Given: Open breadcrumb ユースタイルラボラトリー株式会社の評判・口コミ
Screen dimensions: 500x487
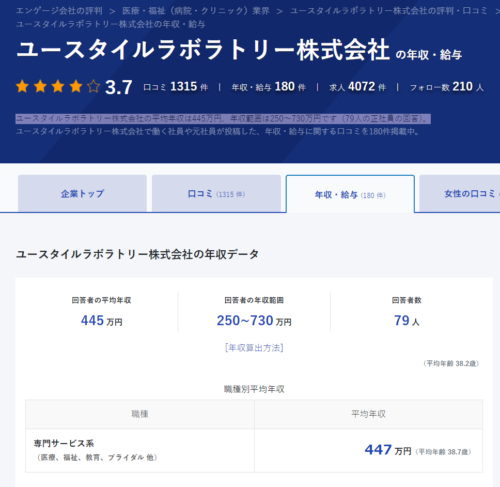Looking at the screenshot, I should 388,11.
